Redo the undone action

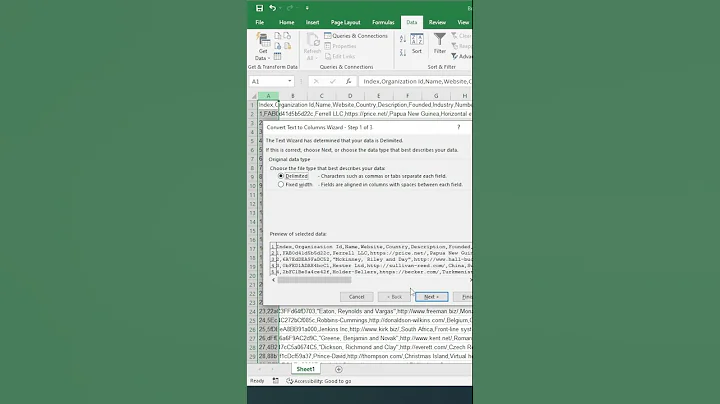(x=290, y=8)
